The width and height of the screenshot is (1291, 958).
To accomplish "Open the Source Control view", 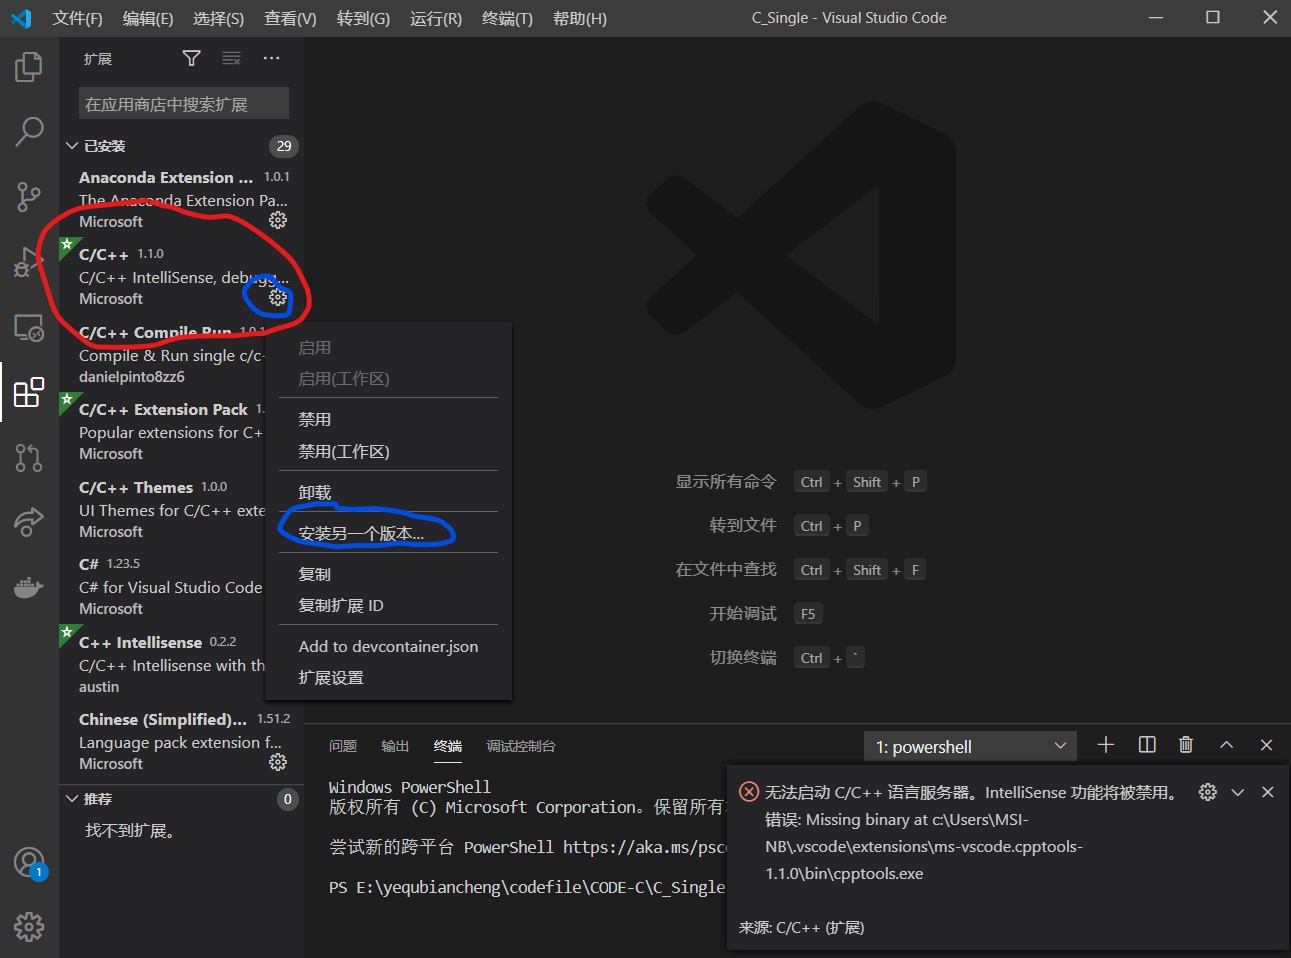I will click(29, 196).
